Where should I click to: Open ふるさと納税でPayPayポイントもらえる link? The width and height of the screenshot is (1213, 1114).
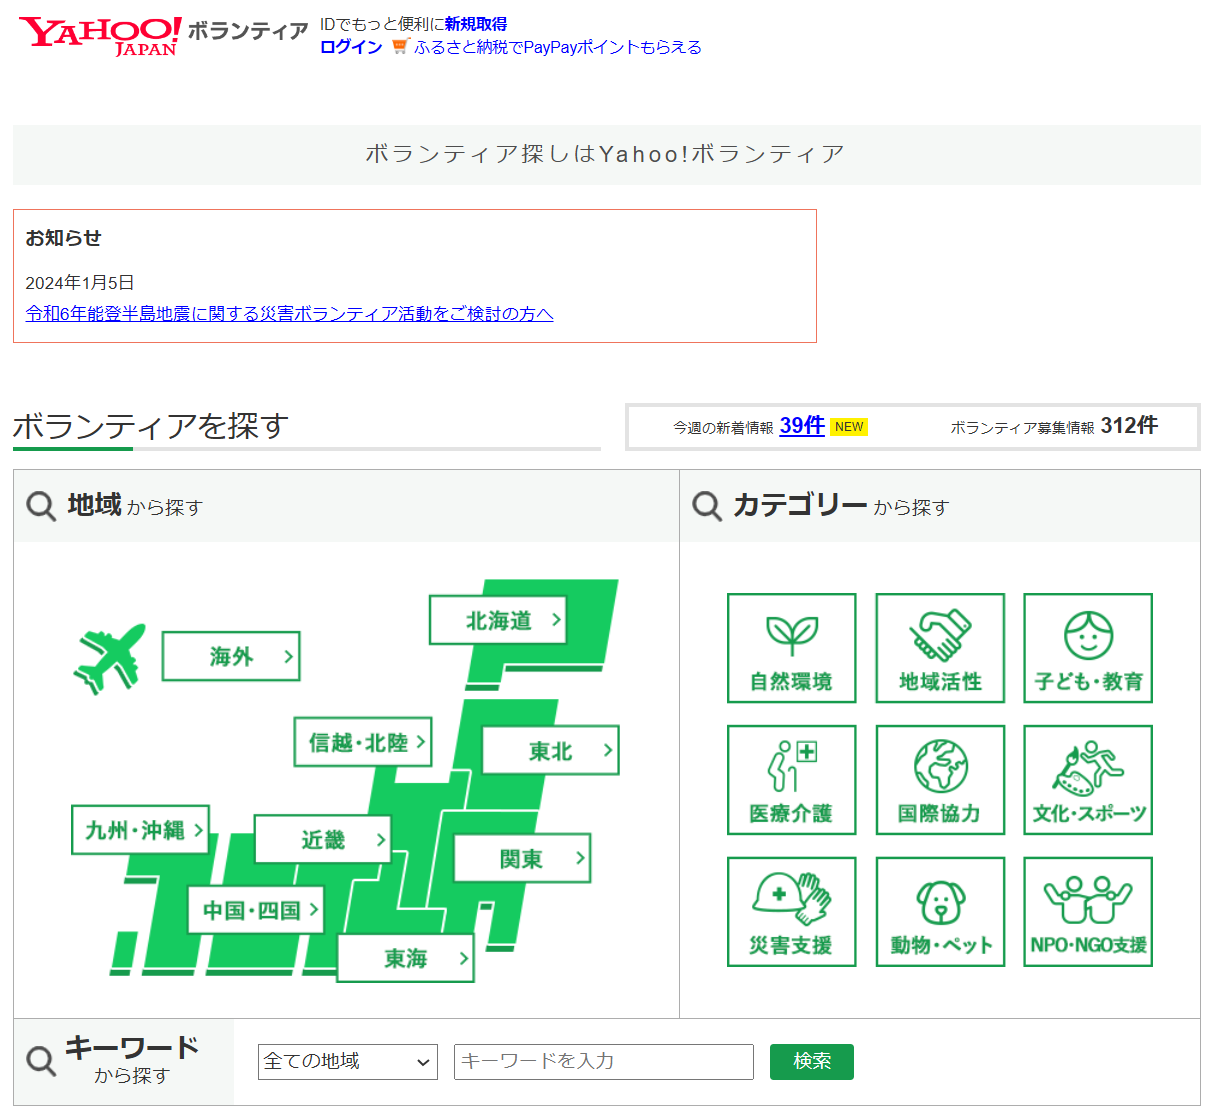click(x=558, y=47)
